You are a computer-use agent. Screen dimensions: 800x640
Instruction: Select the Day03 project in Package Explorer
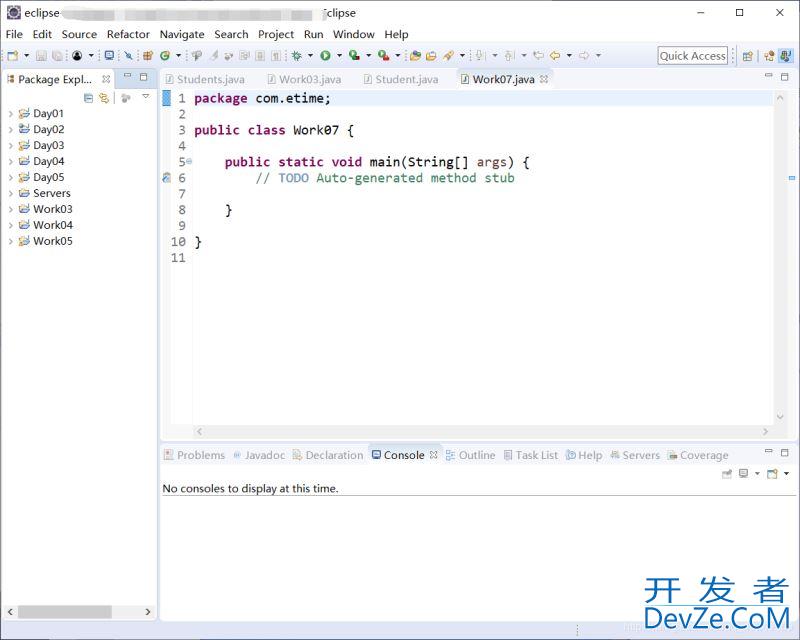(41, 145)
